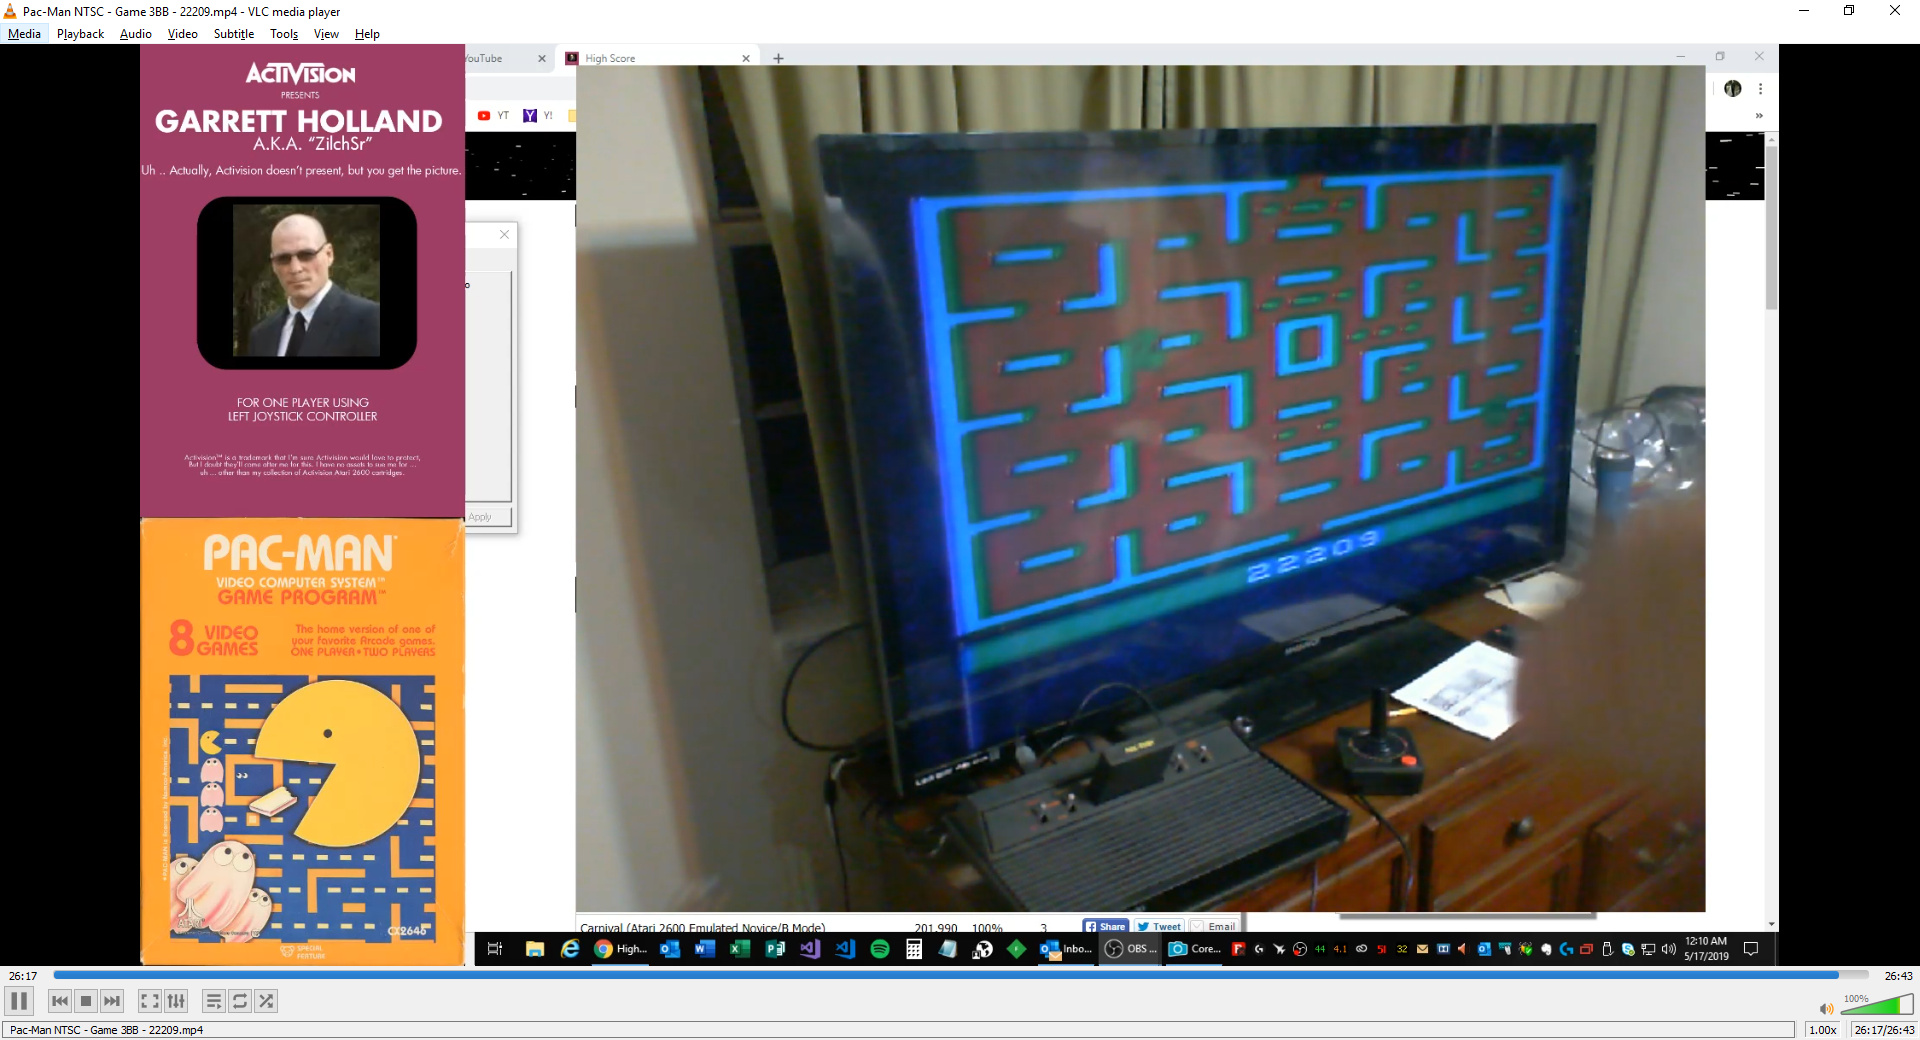1920x1040 pixels.
Task: Click the 26:17/26:43 elapsed time label
Action: point(1884,1030)
